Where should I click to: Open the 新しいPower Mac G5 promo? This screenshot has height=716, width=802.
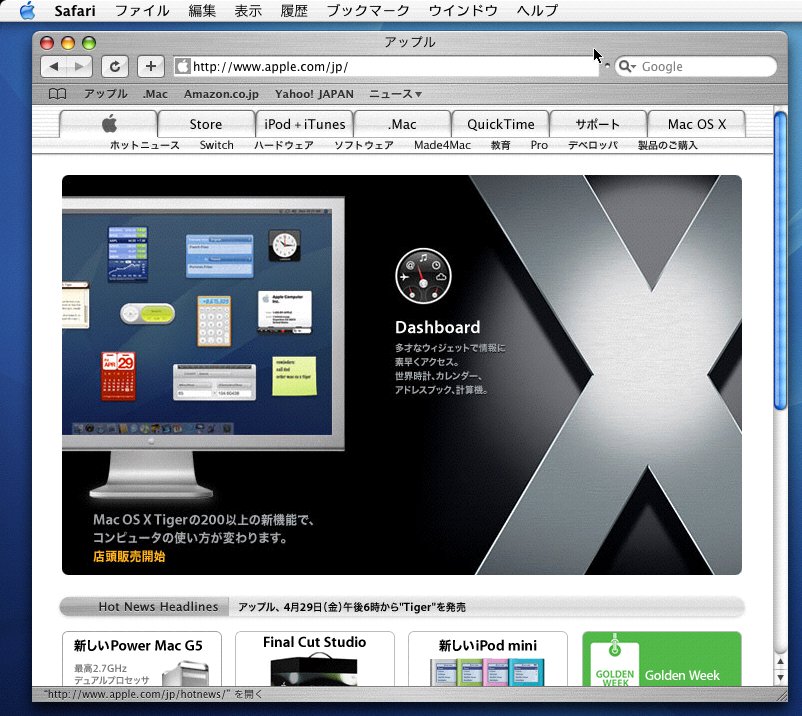[x=142, y=659]
